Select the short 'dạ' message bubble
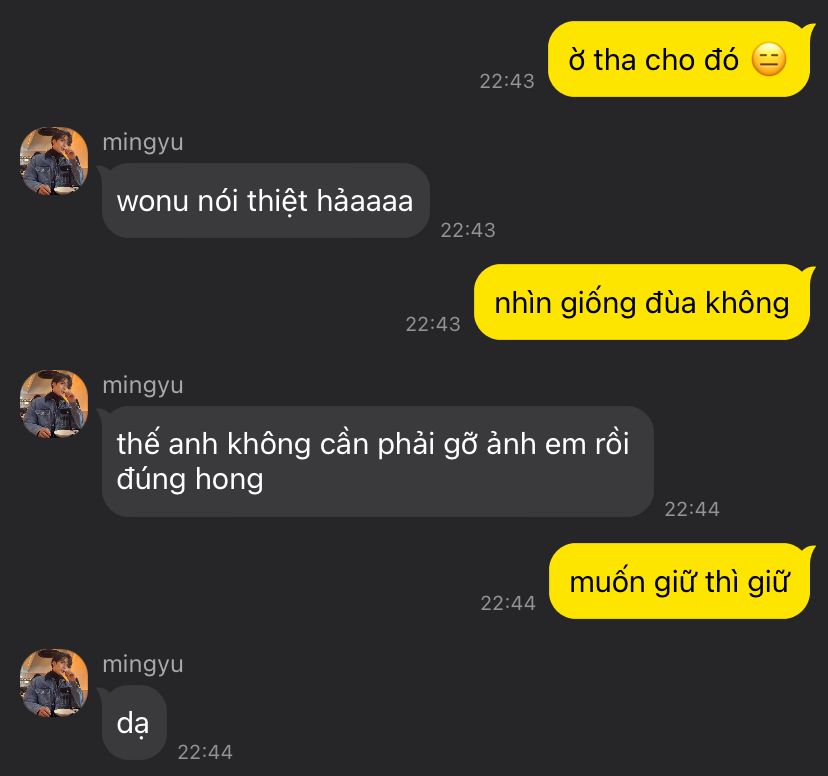This screenshot has height=776, width=828. tap(134, 723)
